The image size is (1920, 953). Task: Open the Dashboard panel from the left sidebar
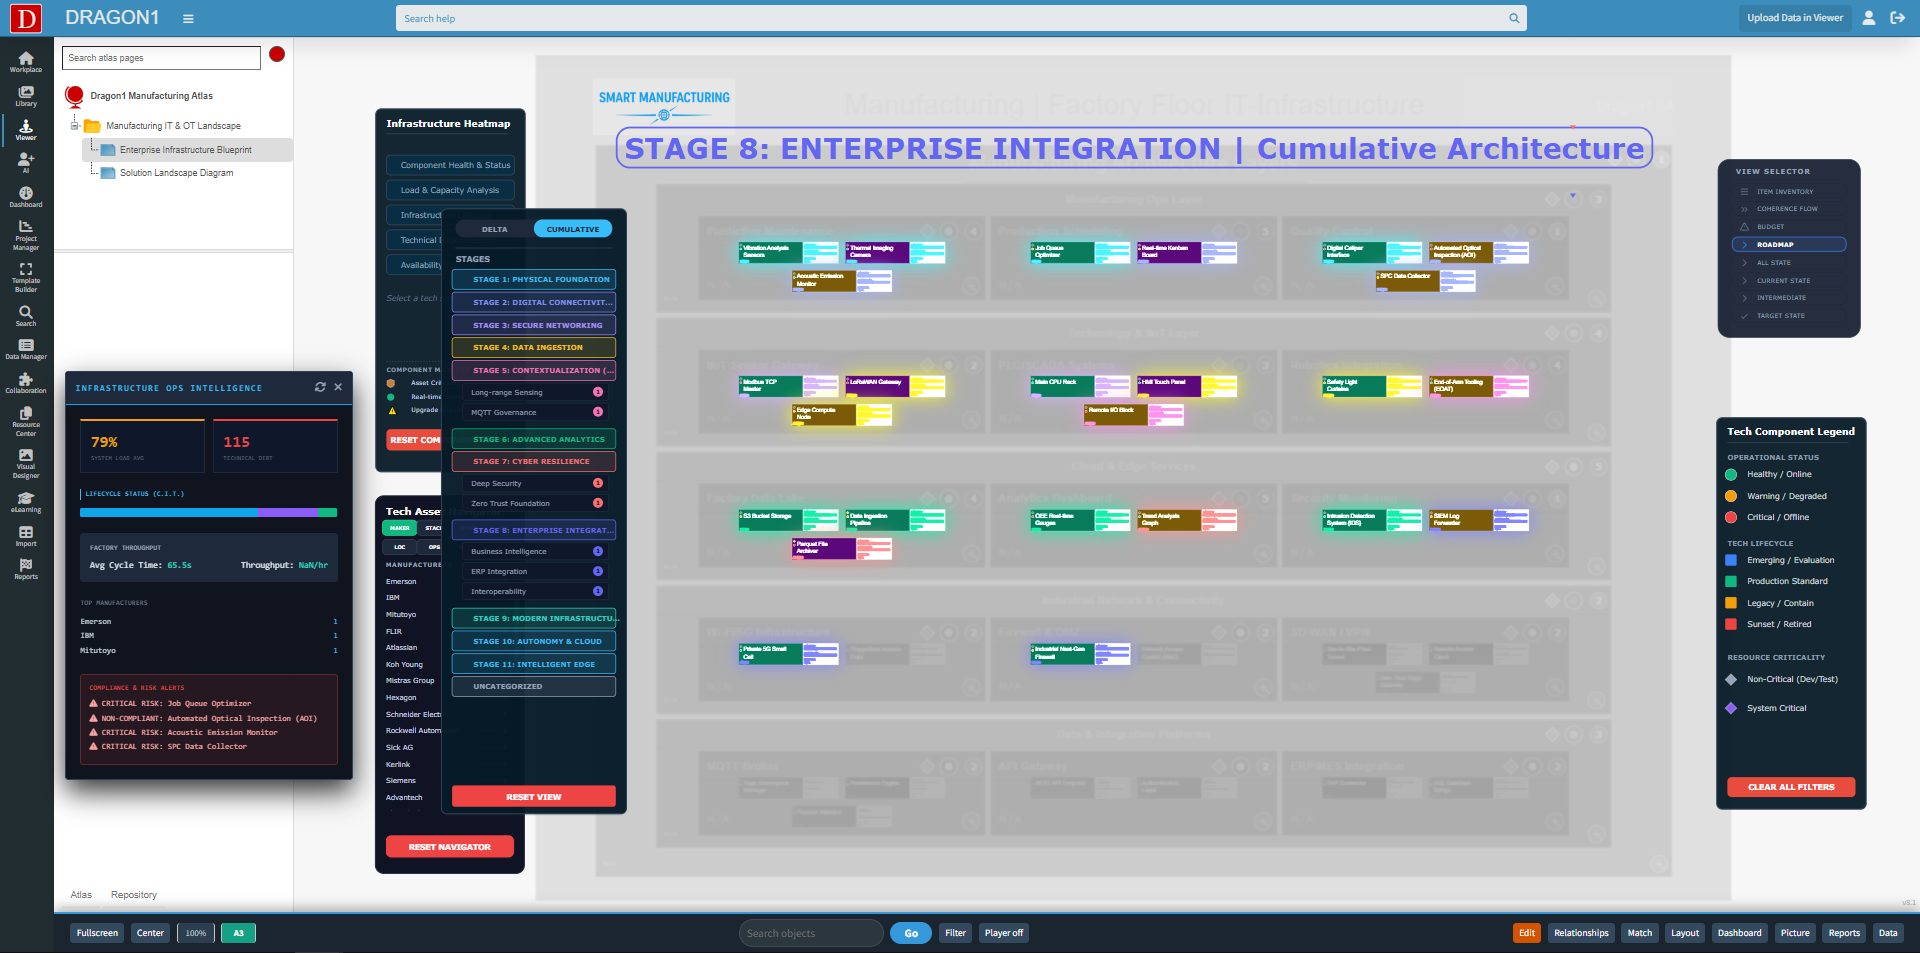tap(25, 199)
